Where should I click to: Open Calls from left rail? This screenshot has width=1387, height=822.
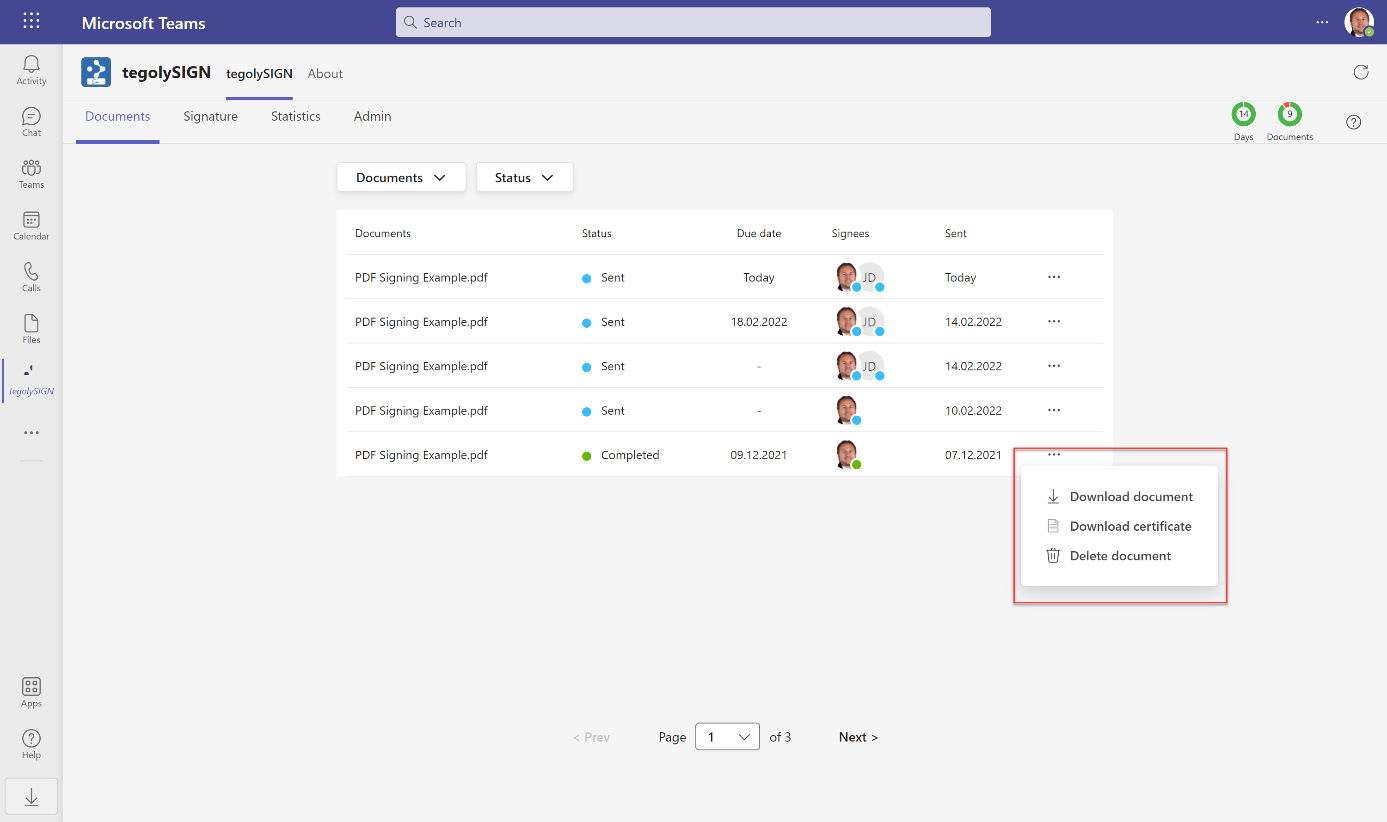click(31, 277)
